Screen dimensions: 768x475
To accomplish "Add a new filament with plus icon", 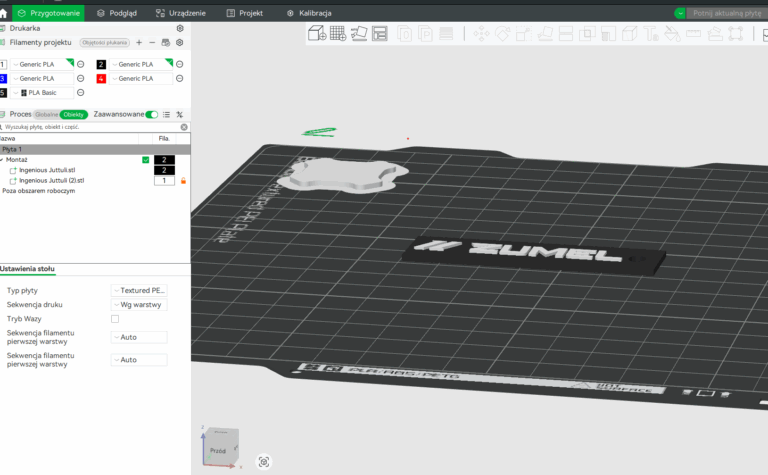I will [x=139, y=43].
